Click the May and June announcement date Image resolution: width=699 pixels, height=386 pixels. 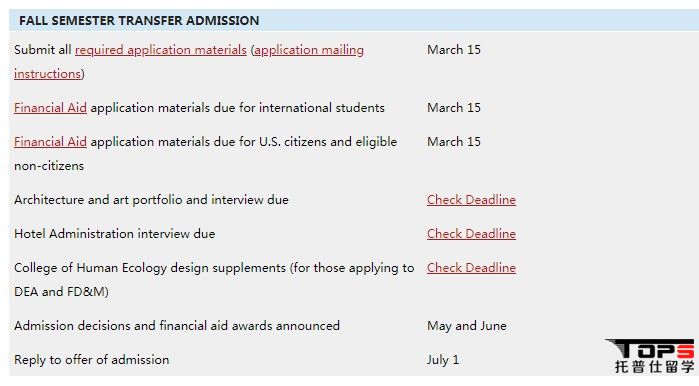click(x=467, y=326)
